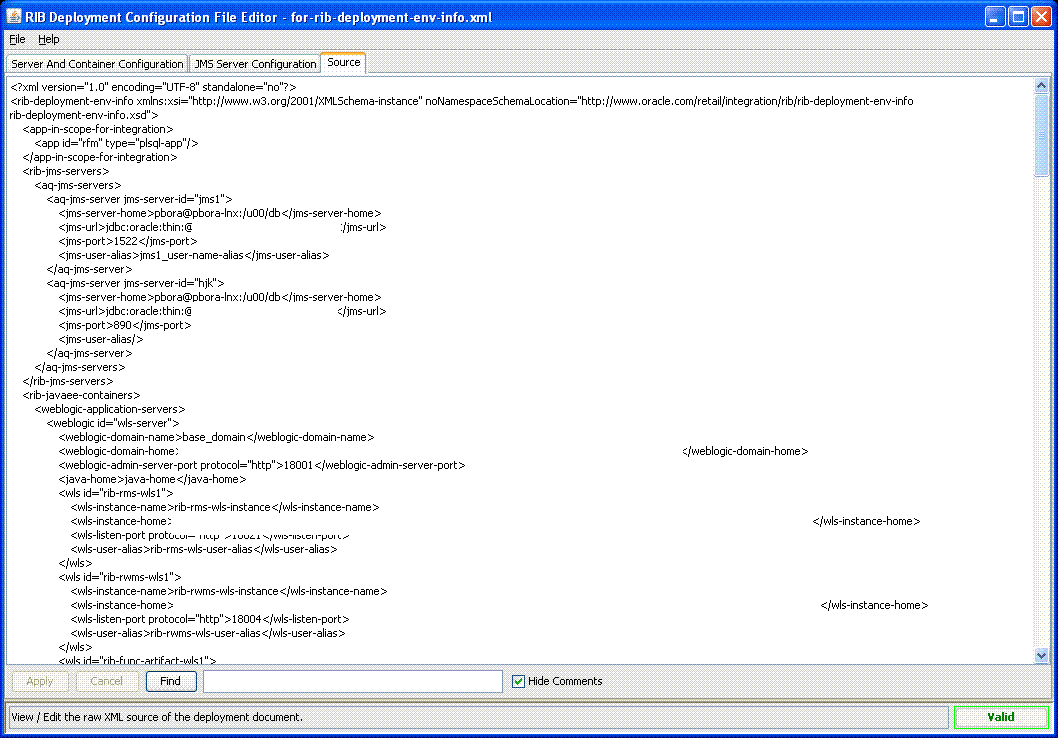Switch to JMS Server Configuration tab
The width and height of the screenshot is (1058, 738).
tap(255, 63)
